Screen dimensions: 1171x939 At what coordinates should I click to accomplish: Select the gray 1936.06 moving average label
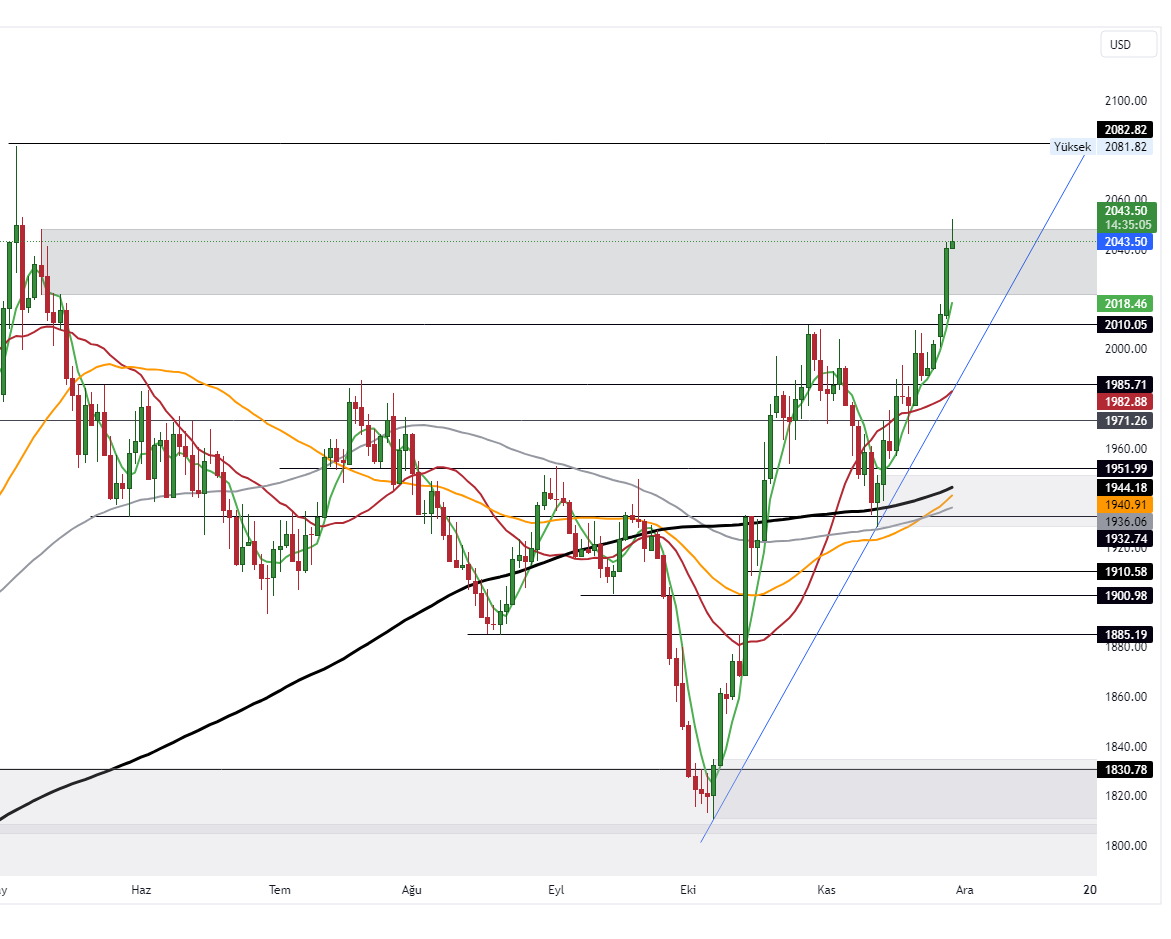click(x=1125, y=522)
